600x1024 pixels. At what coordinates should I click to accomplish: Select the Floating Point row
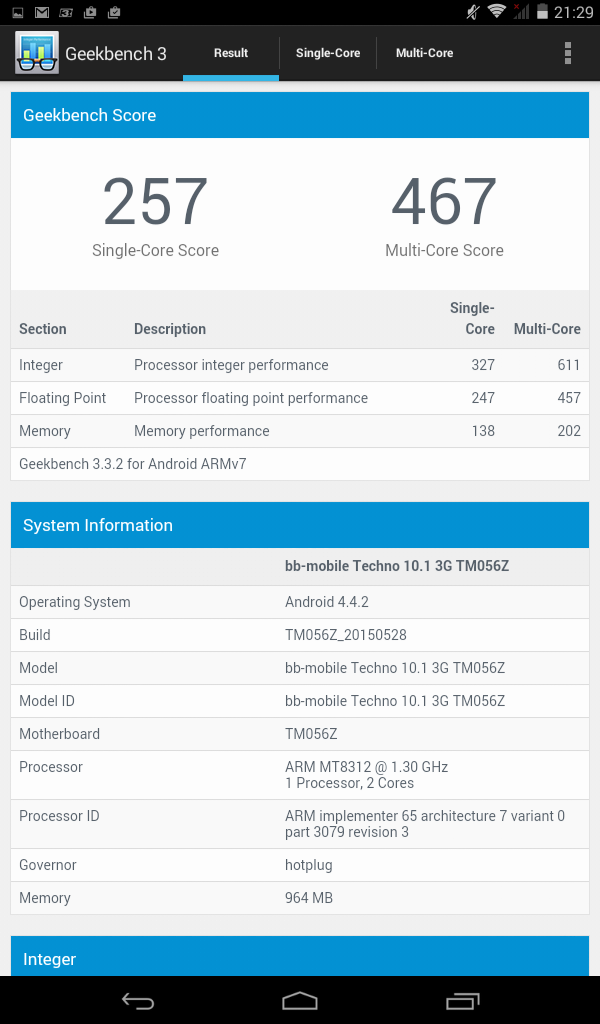pyautogui.click(x=300, y=398)
